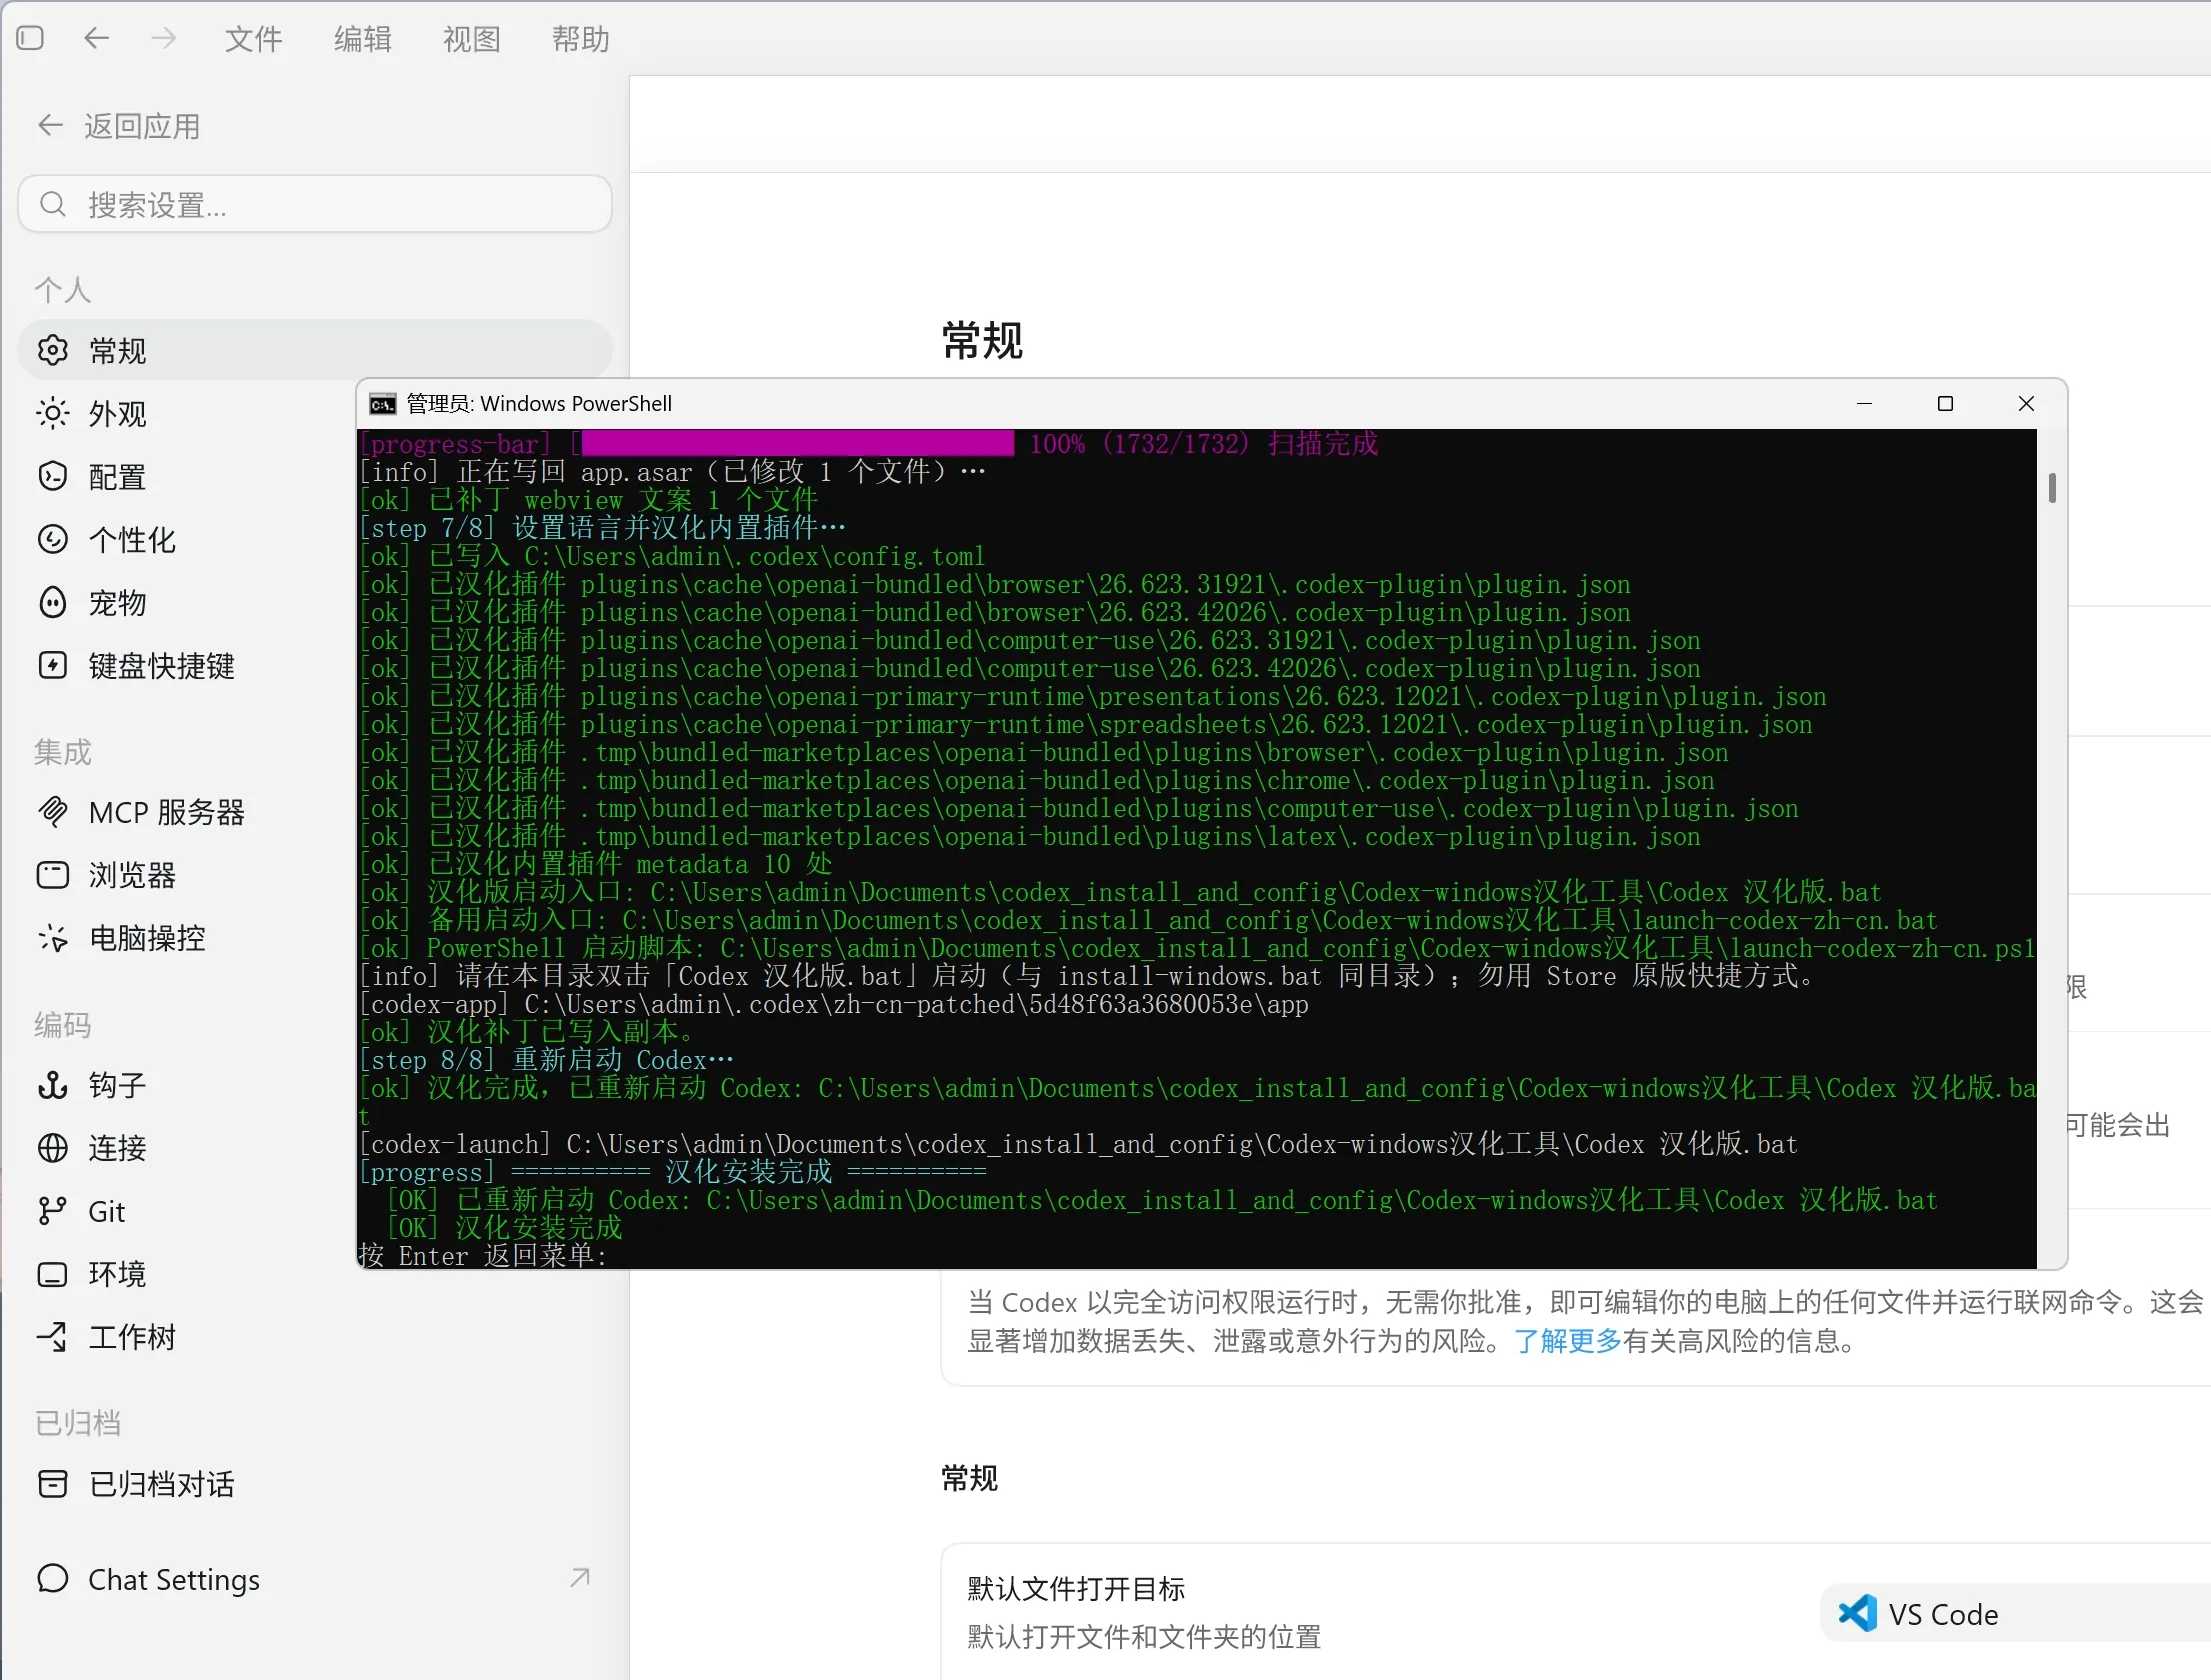
Task: Click the anchor icon for 钩子
Action: pyautogui.click(x=52, y=1084)
